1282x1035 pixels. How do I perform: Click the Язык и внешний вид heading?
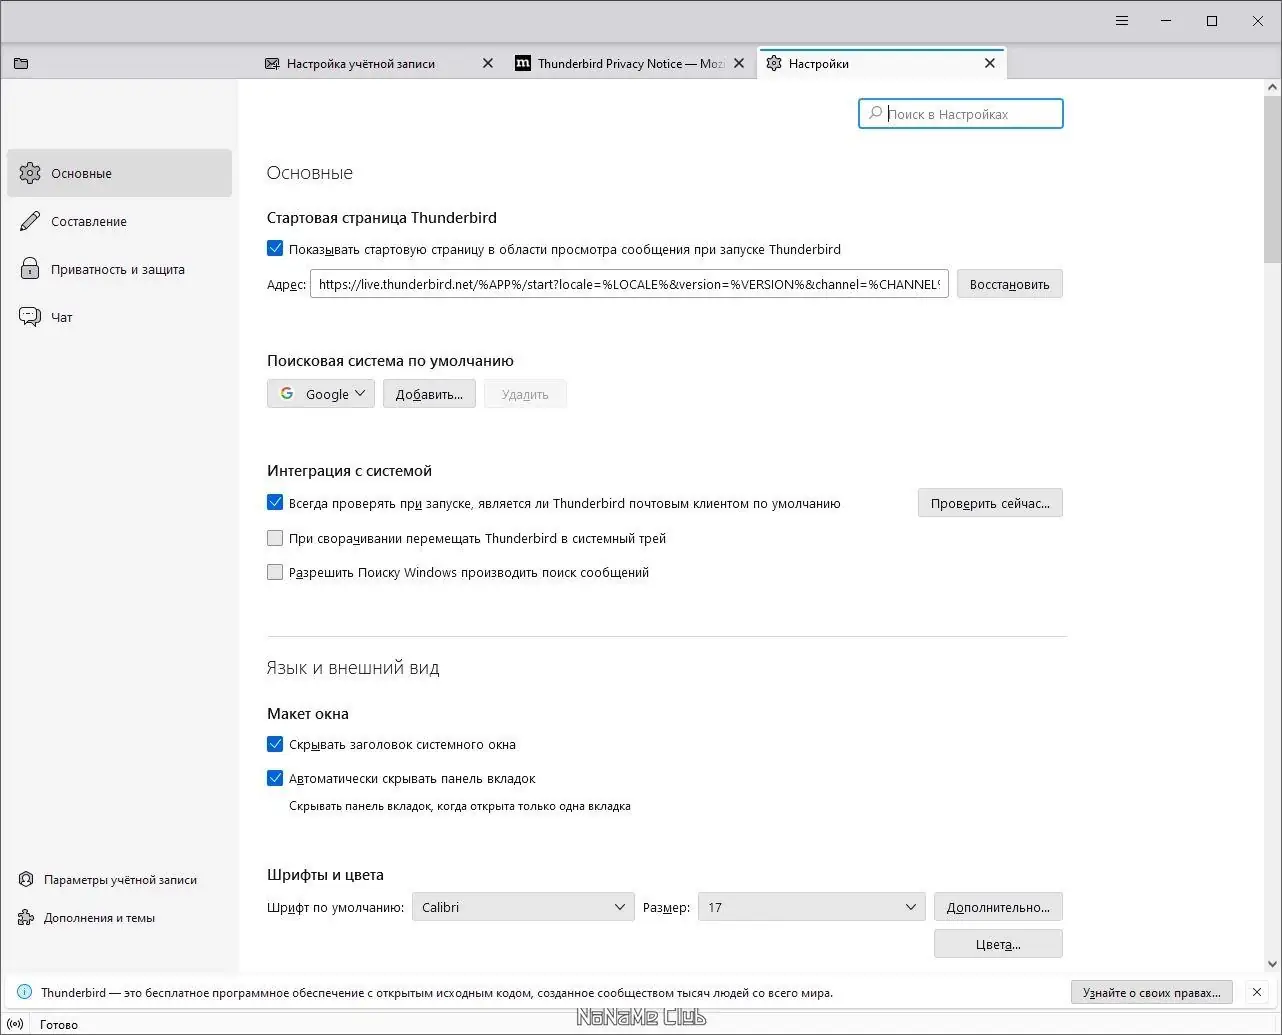pos(353,668)
